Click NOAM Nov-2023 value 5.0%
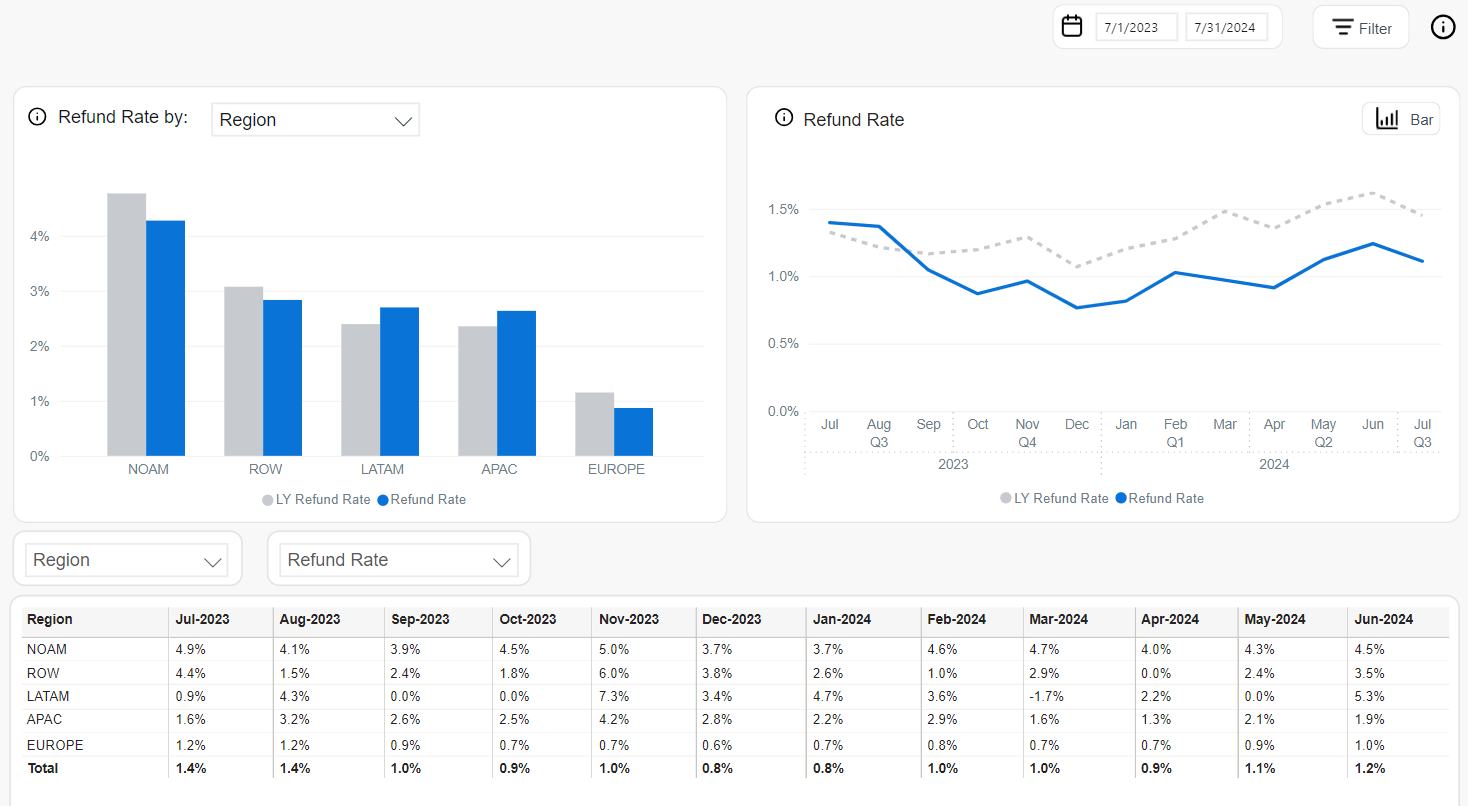Screen dimensions: 1468x806 614,649
